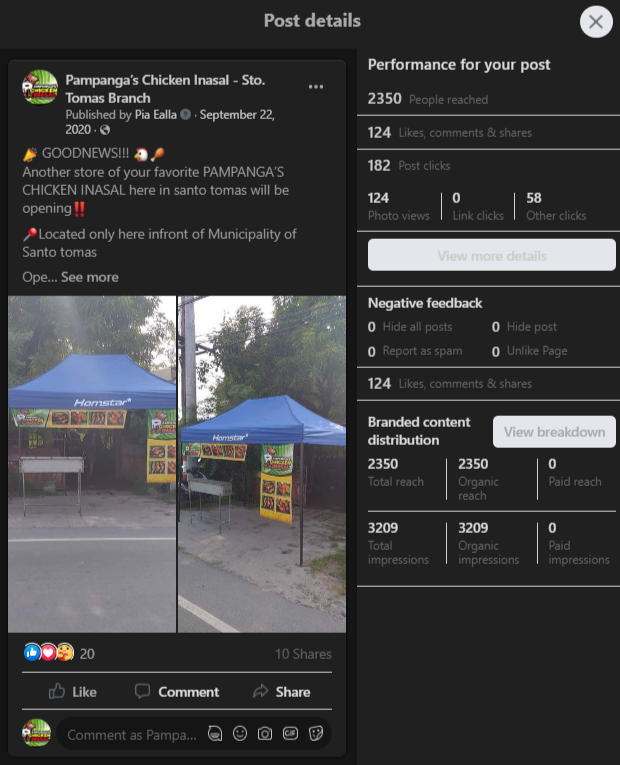Click the Share button
620x765 pixels.
pyautogui.click(x=281, y=691)
